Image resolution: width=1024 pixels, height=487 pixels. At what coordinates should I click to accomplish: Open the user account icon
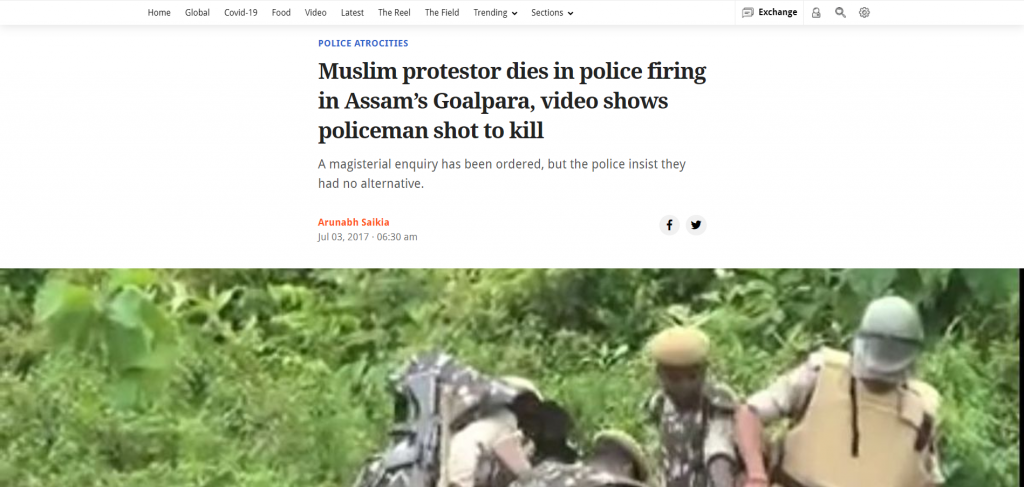point(816,12)
